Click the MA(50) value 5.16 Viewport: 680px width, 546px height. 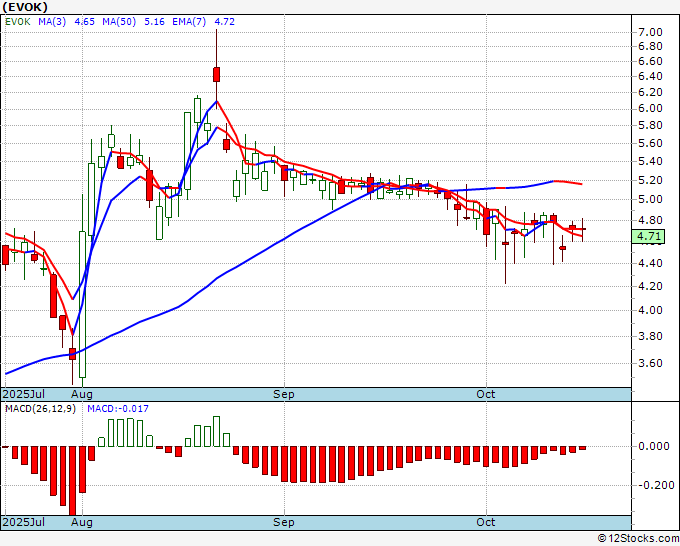coord(154,22)
